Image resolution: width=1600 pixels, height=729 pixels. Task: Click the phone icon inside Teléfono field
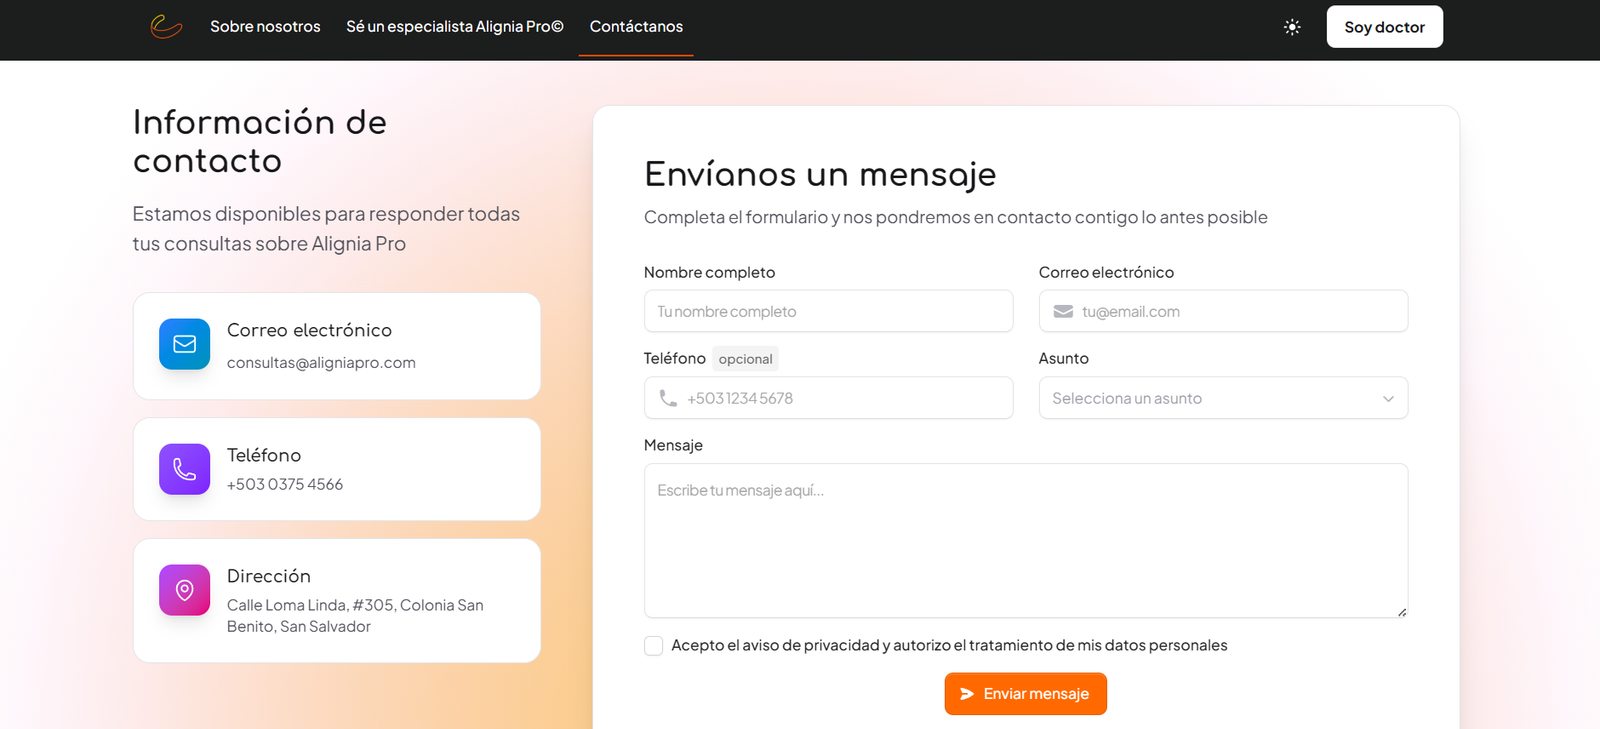pyautogui.click(x=668, y=398)
